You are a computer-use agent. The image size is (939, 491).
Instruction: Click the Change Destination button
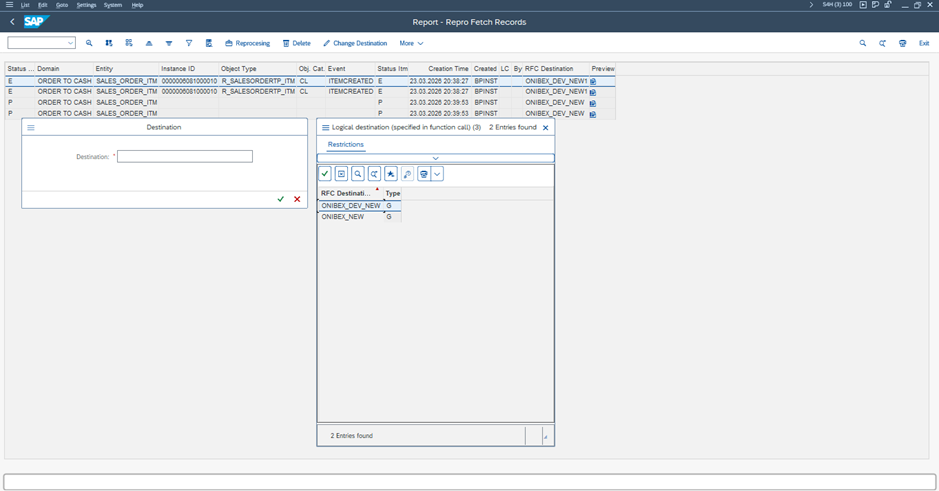pyautogui.click(x=355, y=44)
